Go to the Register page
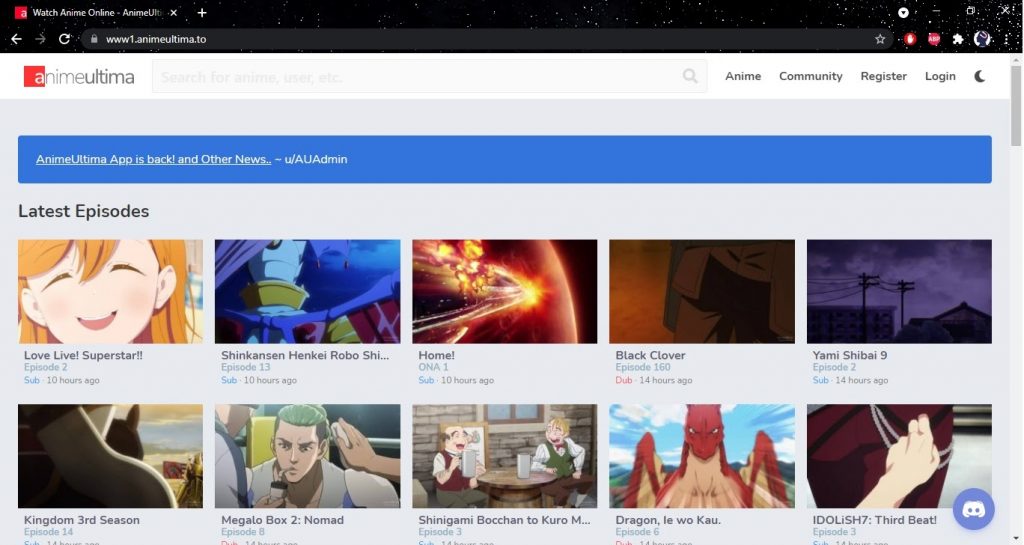The width and height of the screenshot is (1024, 545). click(884, 76)
